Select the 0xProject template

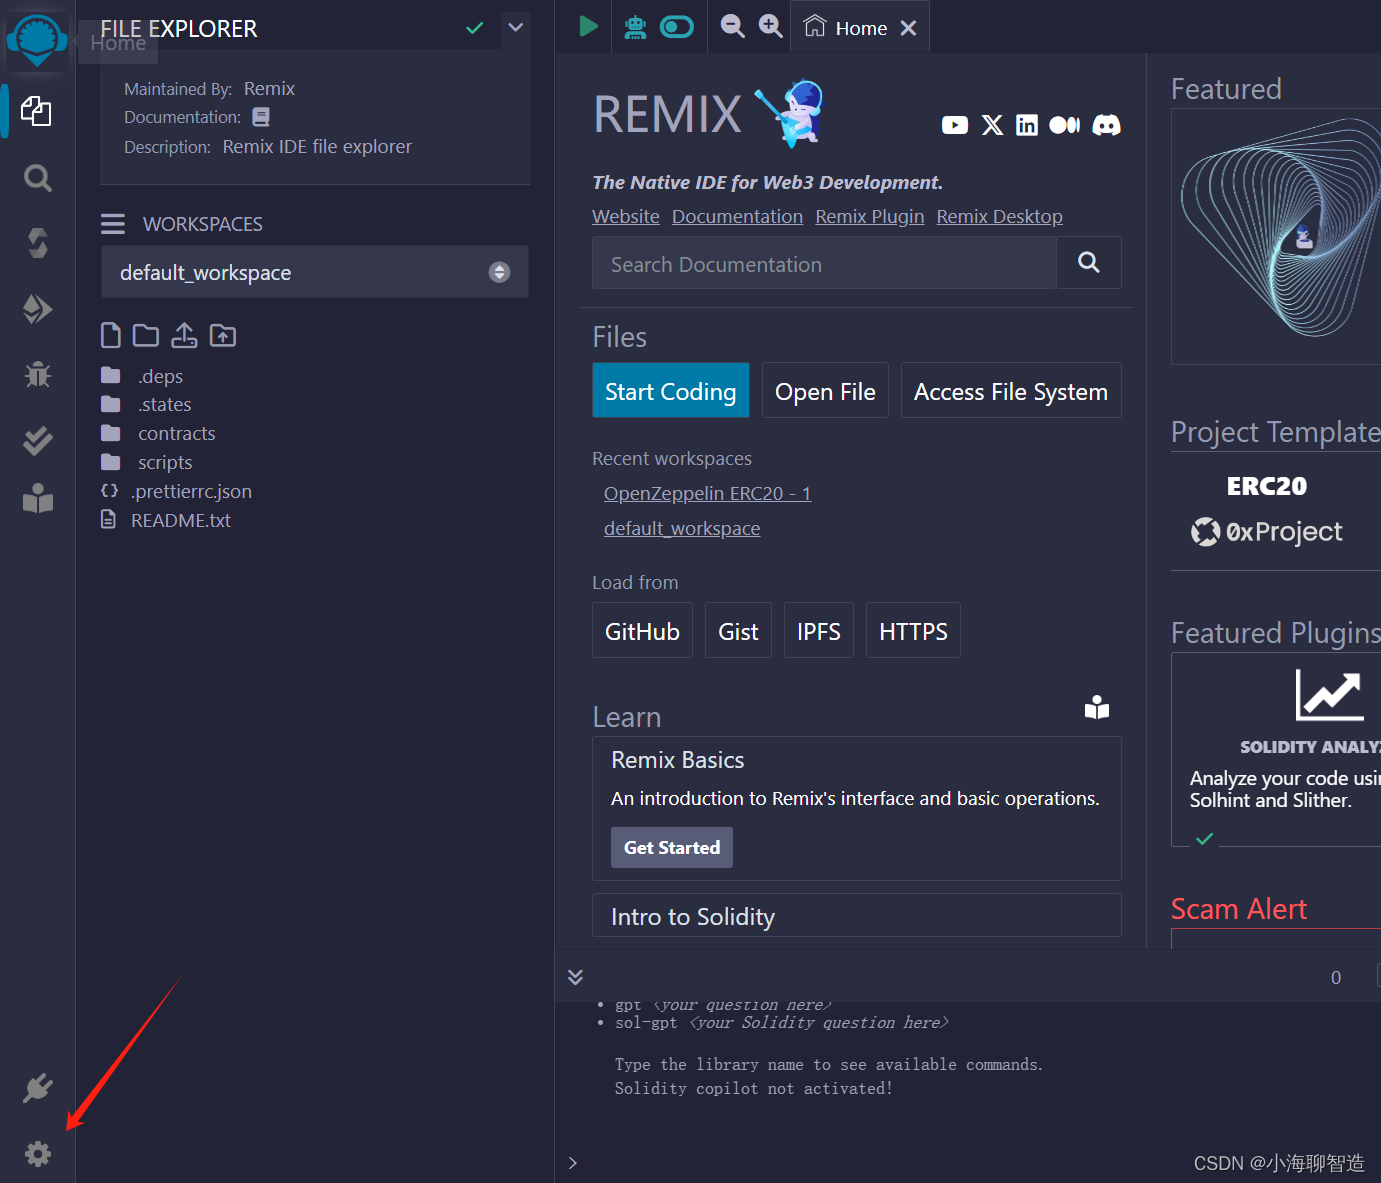point(1266,531)
